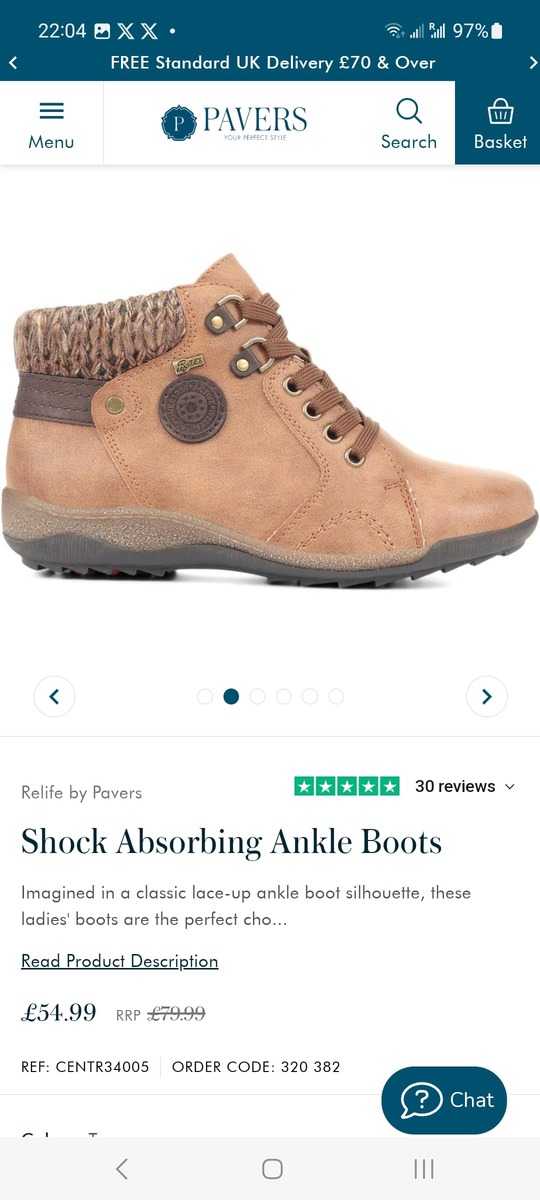Viewport: 540px width, 1200px height.
Task: Tap the Relife by Pavers brand
Action: pyautogui.click(x=81, y=792)
